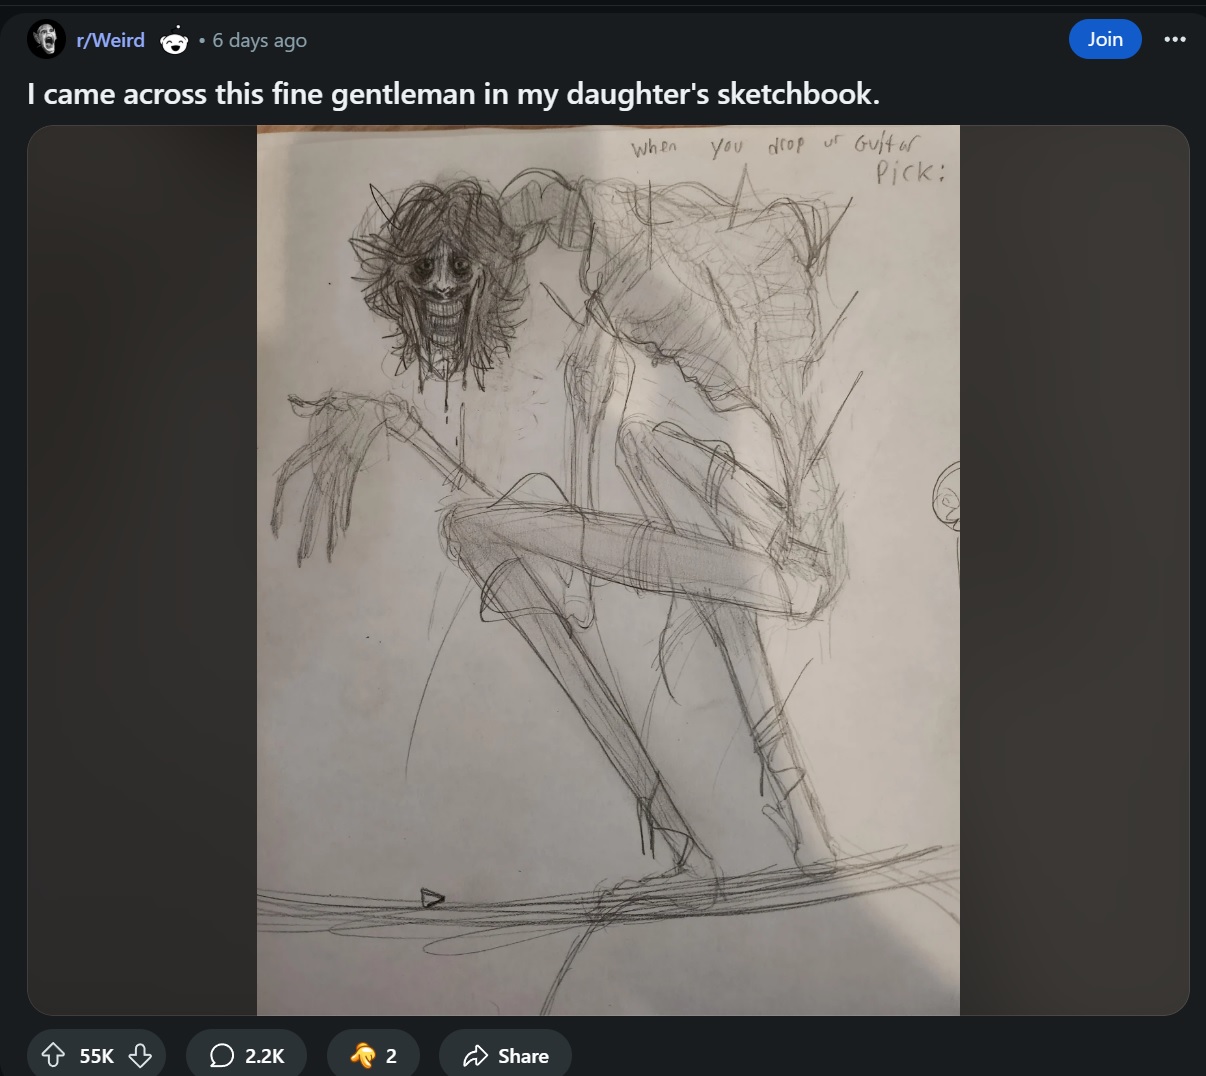Viewport: 1206px width, 1076px height.
Task: Click the share arrow icon
Action: coord(475,1056)
